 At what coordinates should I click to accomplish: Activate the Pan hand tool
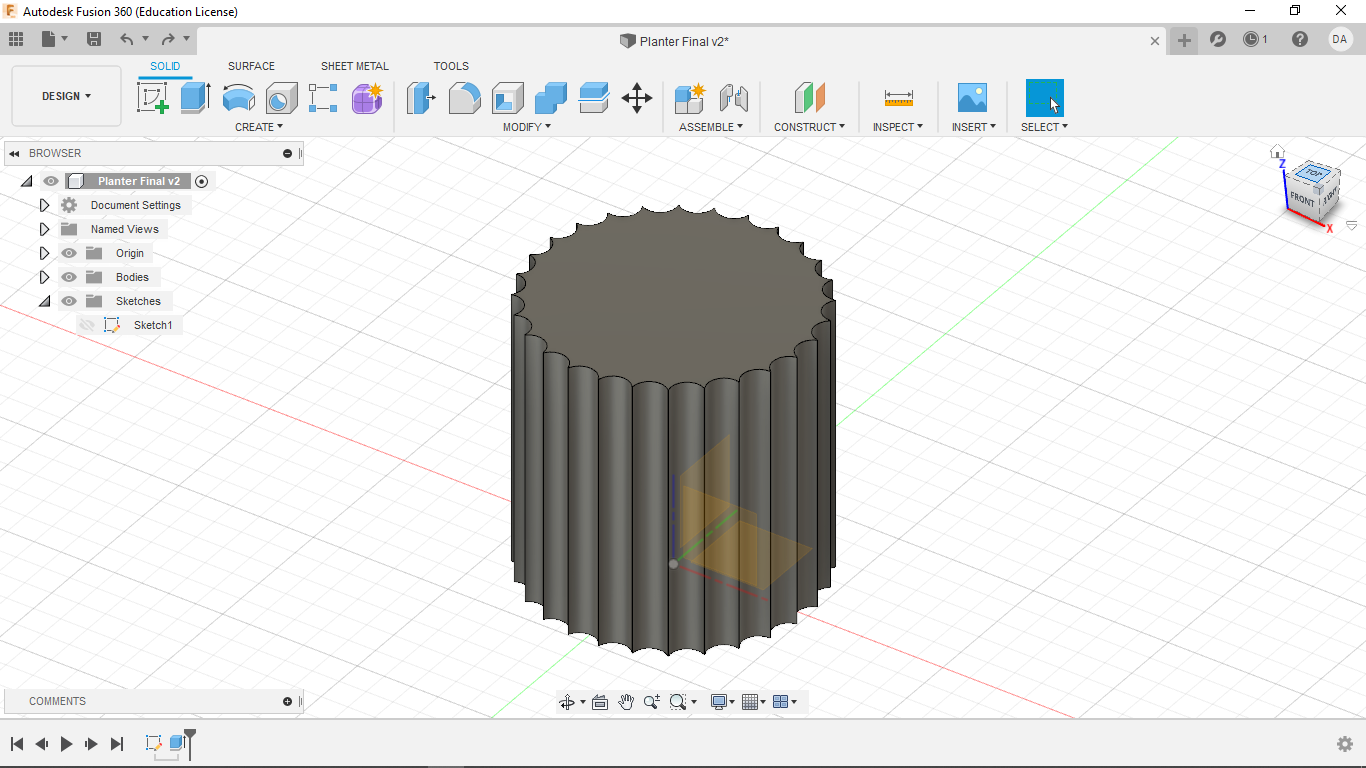click(x=626, y=702)
